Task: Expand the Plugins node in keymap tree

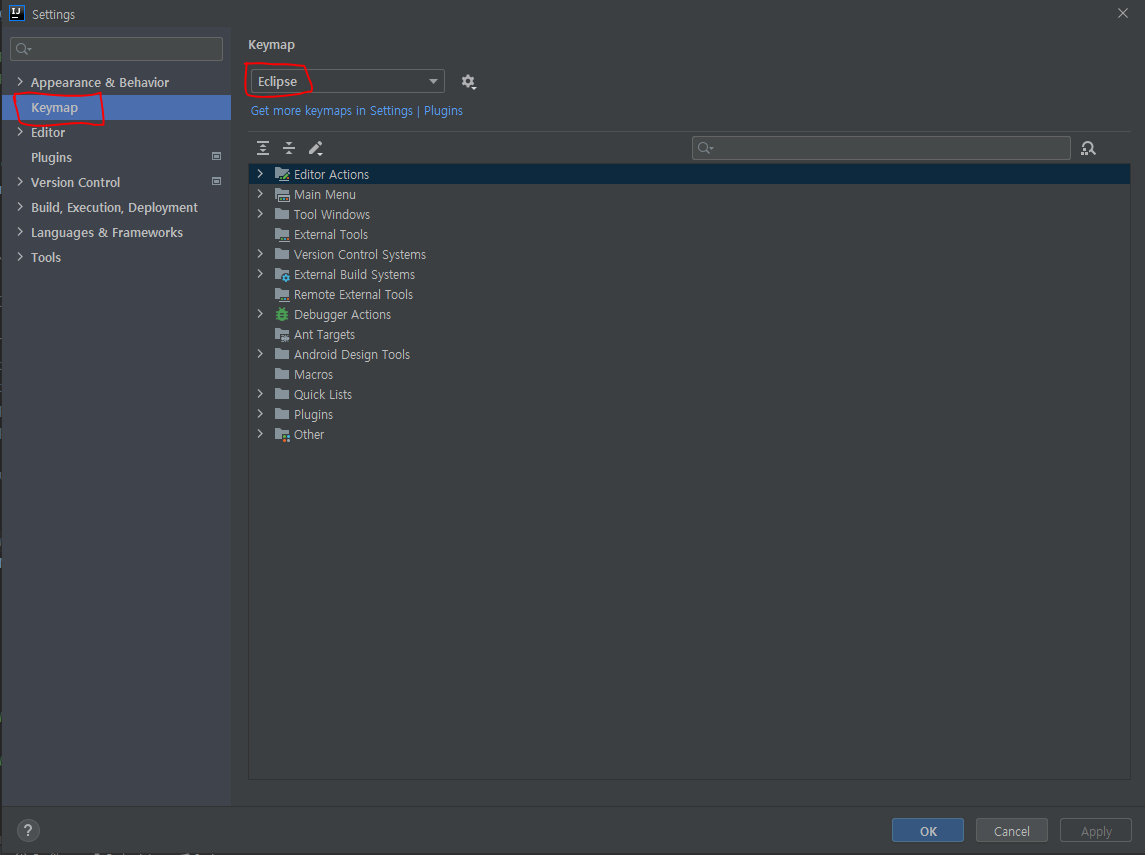Action: coord(260,413)
